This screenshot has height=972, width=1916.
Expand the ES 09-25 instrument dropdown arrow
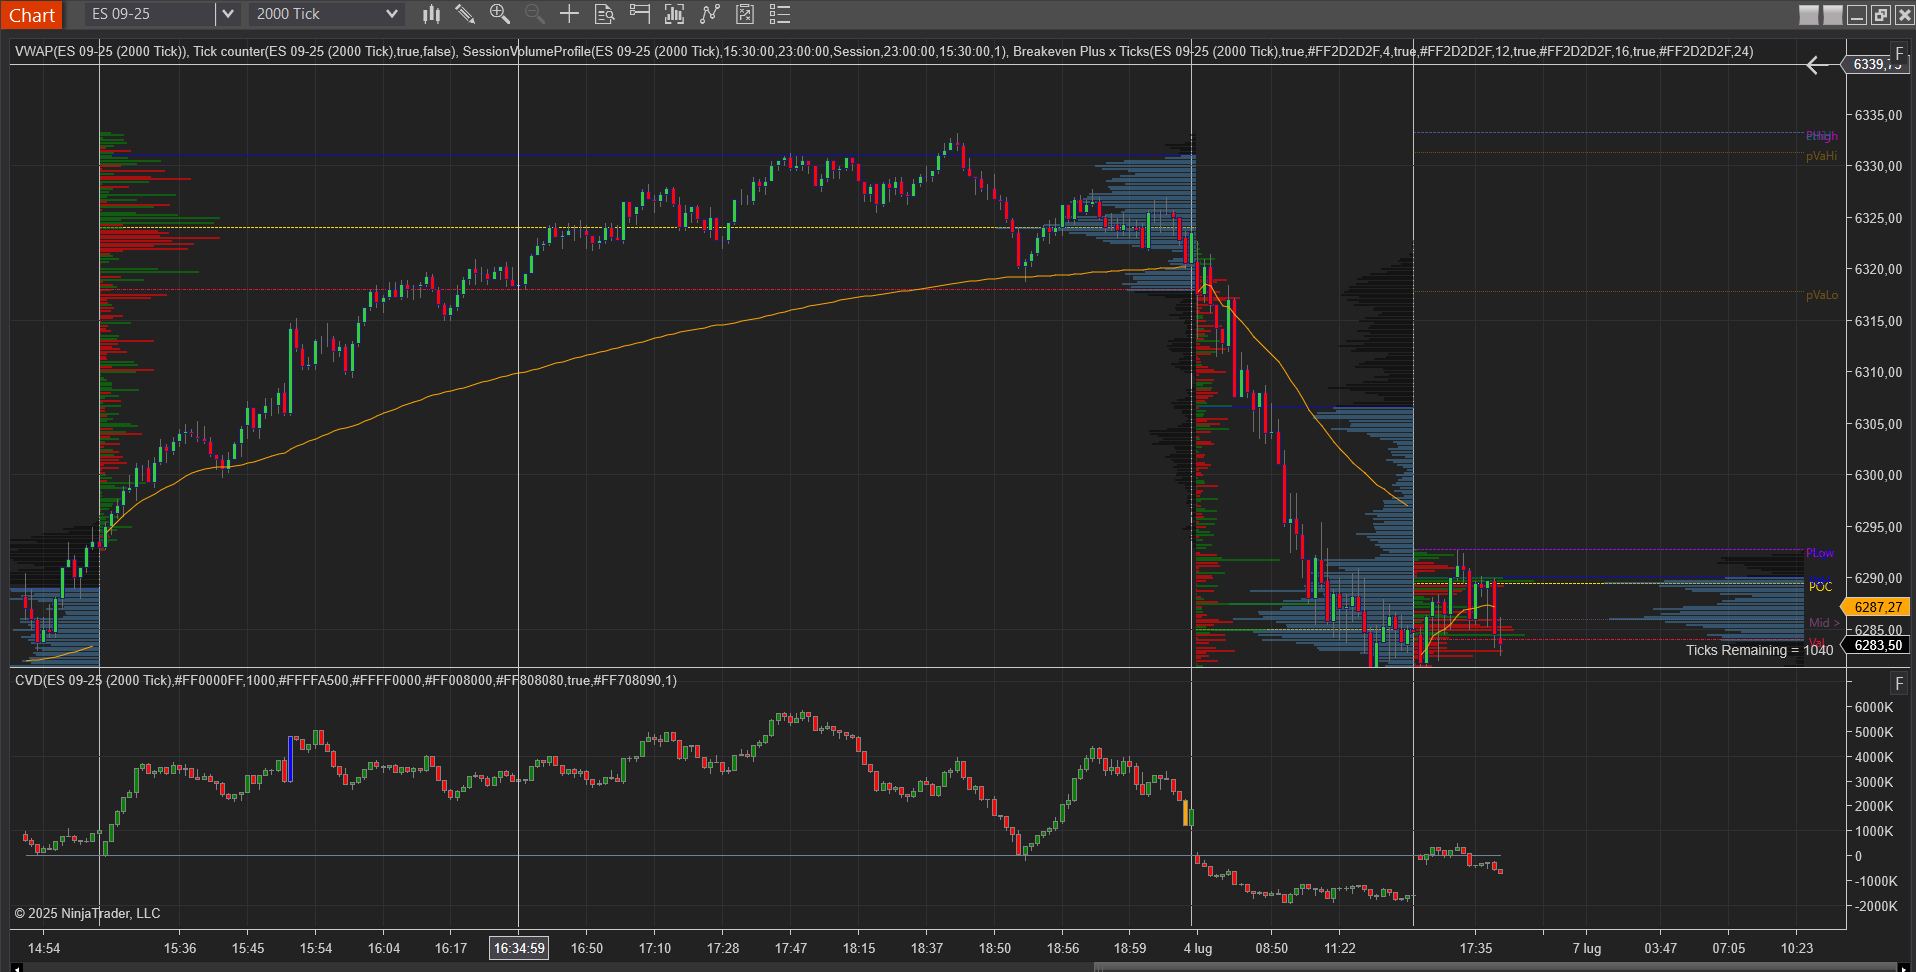(x=227, y=14)
